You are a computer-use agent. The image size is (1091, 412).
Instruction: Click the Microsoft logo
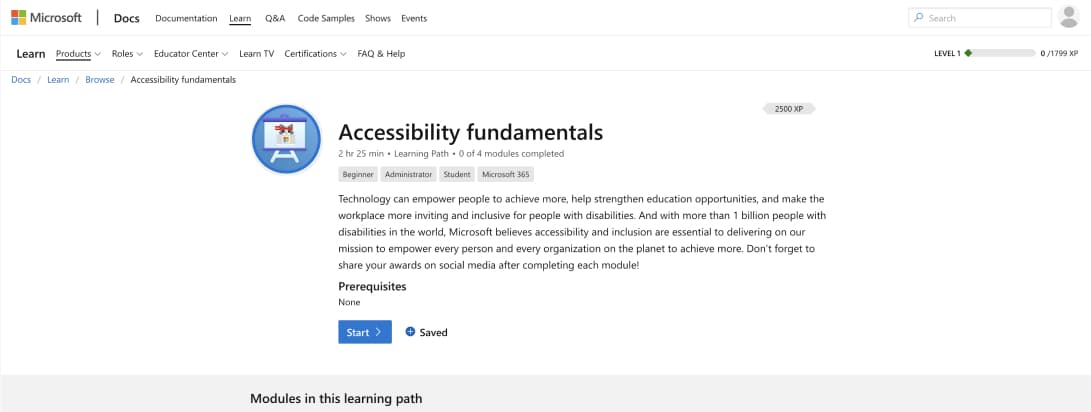click(x=46, y=18)
